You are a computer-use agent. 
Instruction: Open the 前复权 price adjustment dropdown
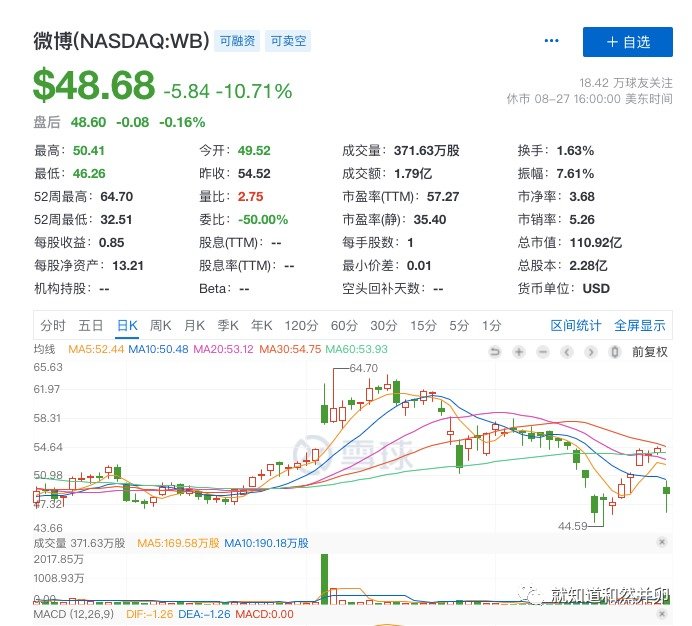pyautogui.click(x=650, y=352)
